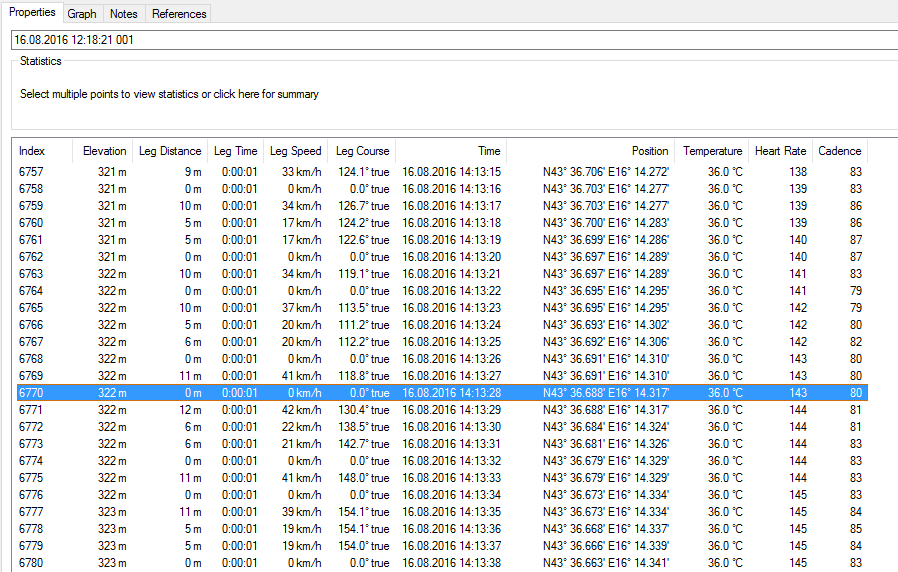
Task: Click the point at time 14:13:21
Action: click(x=451, y=274)
